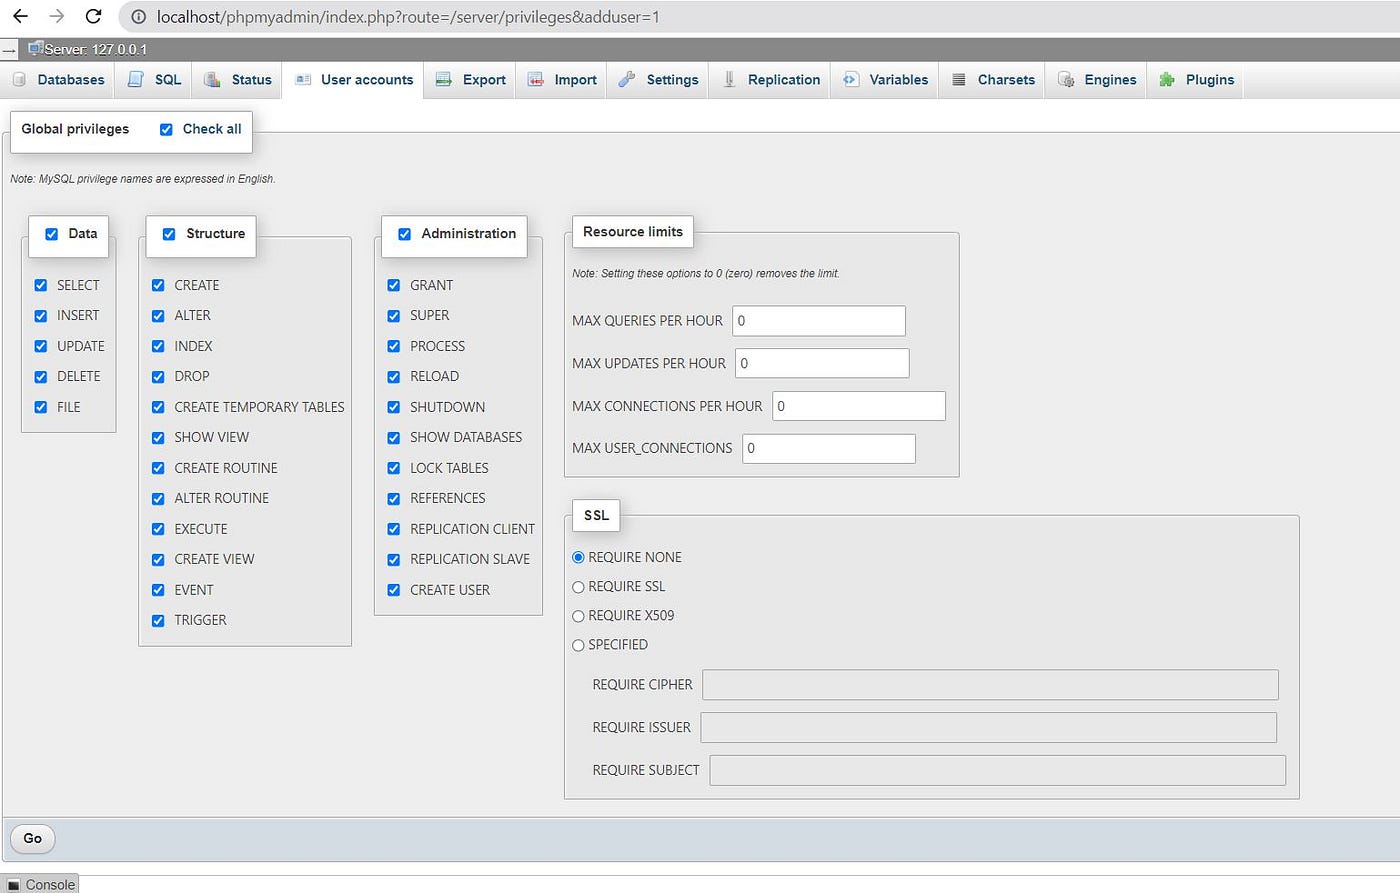
Task: Click the Import tab icon
Action: pos(536,80)
